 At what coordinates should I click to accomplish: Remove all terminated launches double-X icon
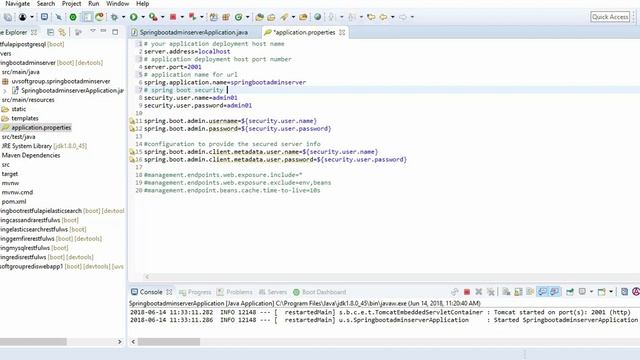pos(491,292)
